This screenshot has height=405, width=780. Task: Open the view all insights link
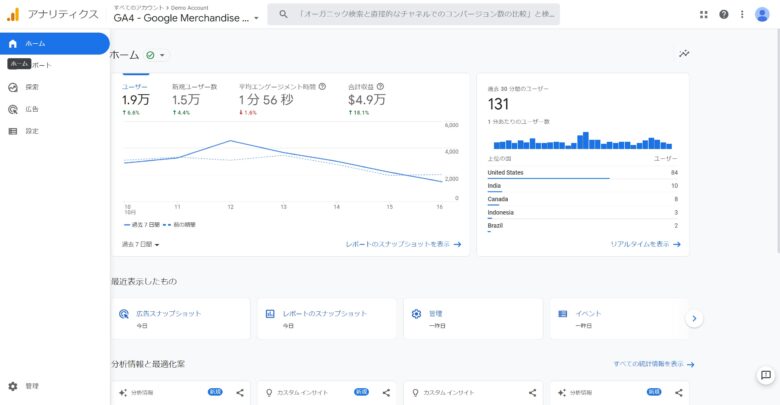tap(654, 364)
